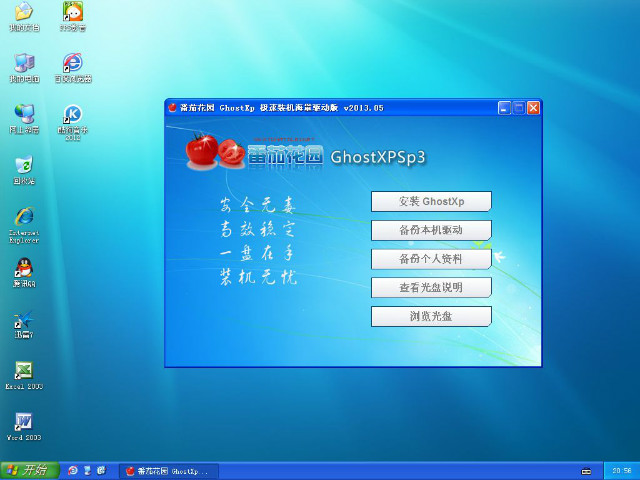The height and width of the screenshot is (480, 640).
Task: Open the PPS video shortcut icon
Action: coord(73,17)
